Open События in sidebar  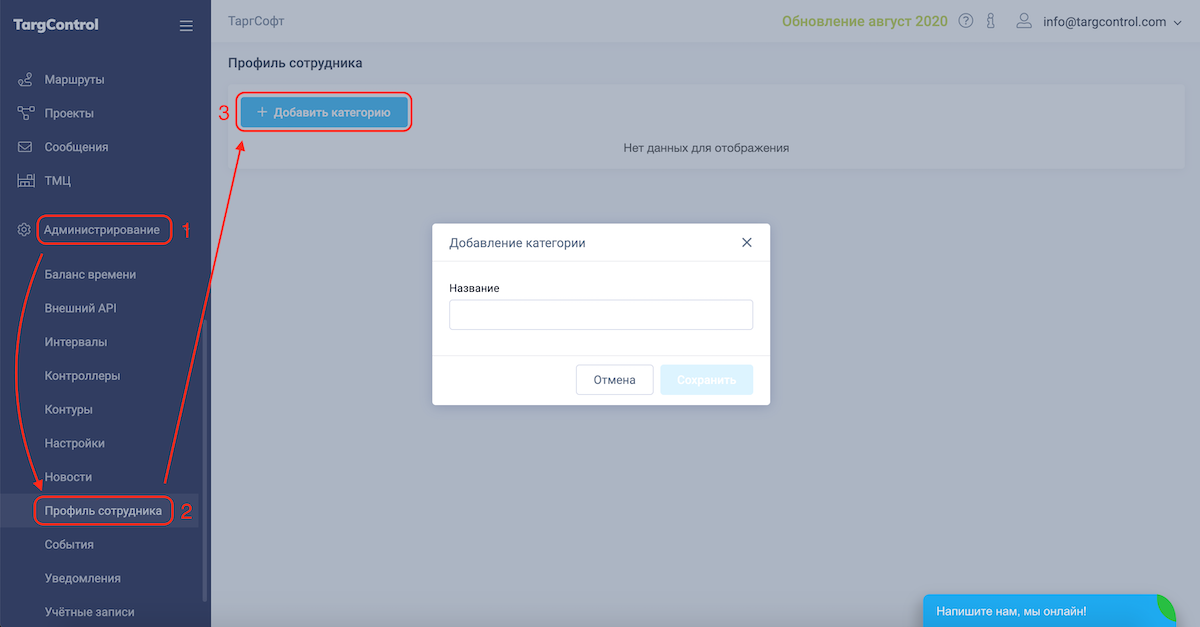69,545
